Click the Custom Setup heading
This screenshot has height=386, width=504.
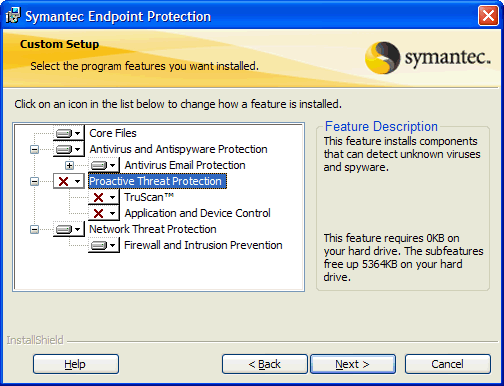pyautogui.click(x=59, y=44)
